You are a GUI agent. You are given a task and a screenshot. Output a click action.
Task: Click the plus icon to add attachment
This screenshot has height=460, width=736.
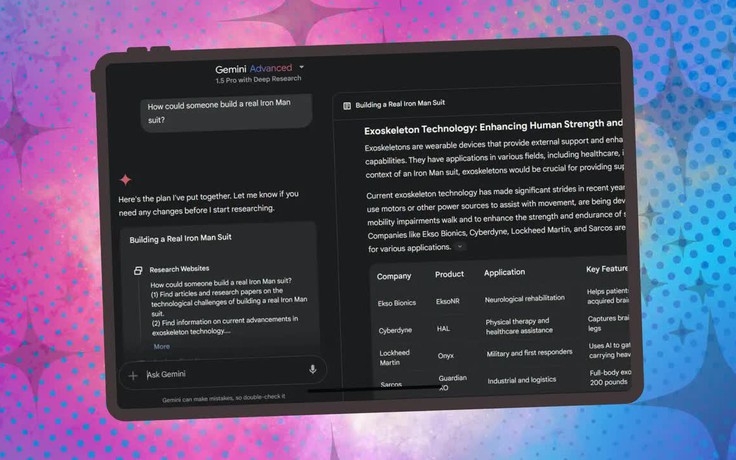[133, 375]
